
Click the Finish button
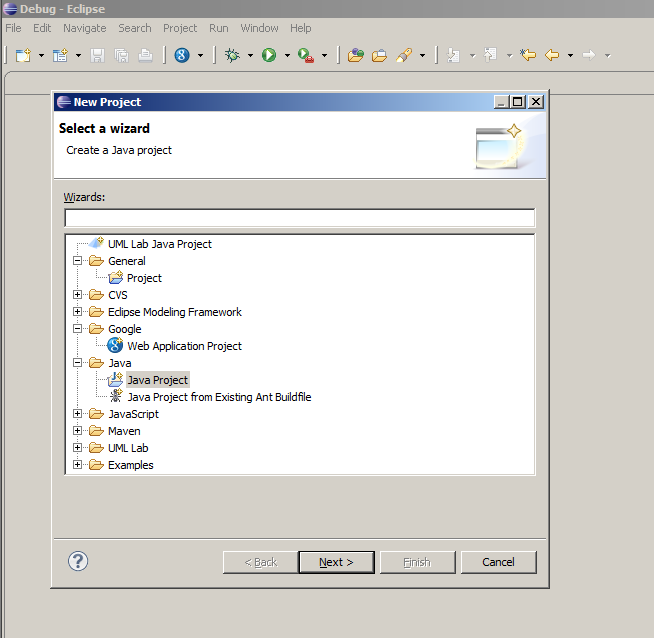[x=417, y=562]
